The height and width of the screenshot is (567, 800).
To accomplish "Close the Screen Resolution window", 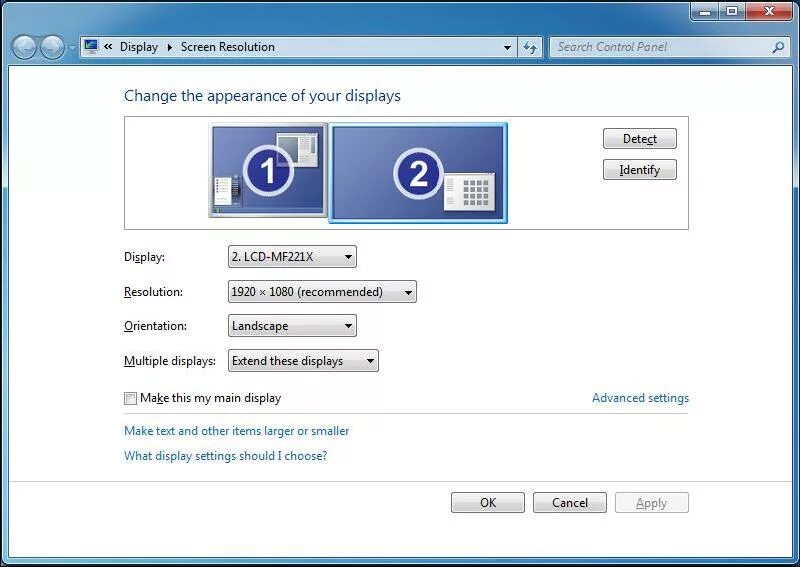I will click(769, 11).
